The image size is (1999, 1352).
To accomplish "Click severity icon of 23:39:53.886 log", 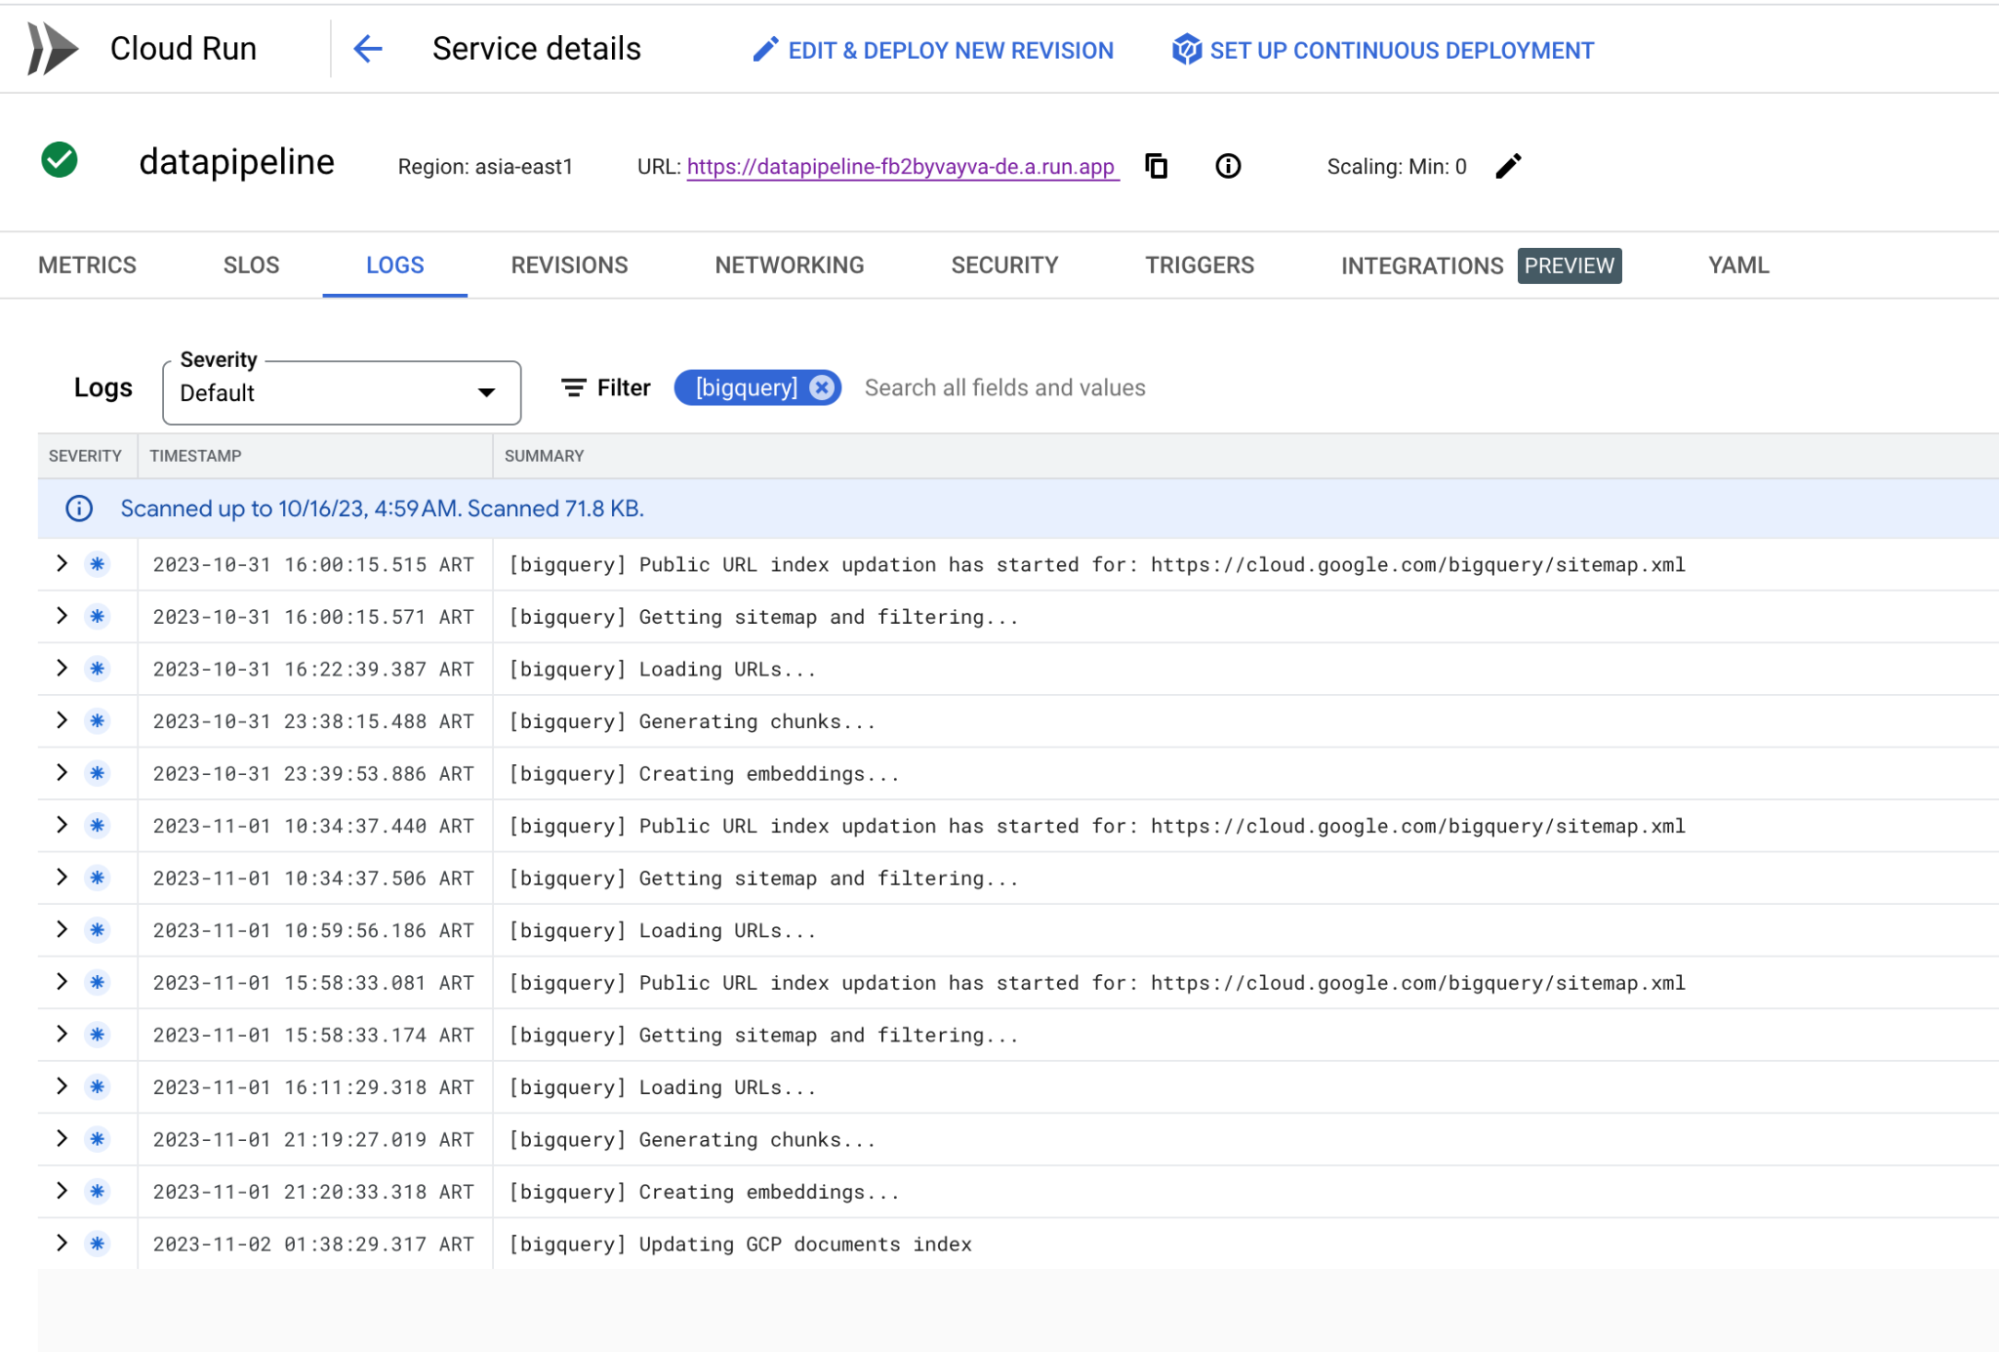I will 97,774.
